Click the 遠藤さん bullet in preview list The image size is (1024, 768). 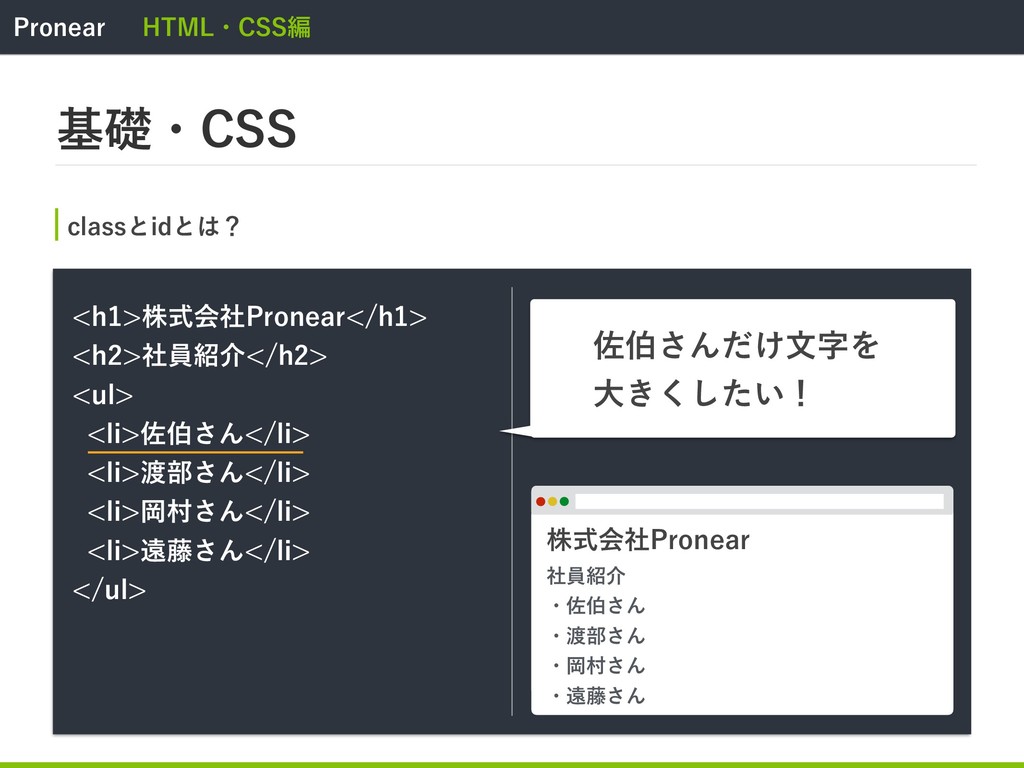coord(598,696)
